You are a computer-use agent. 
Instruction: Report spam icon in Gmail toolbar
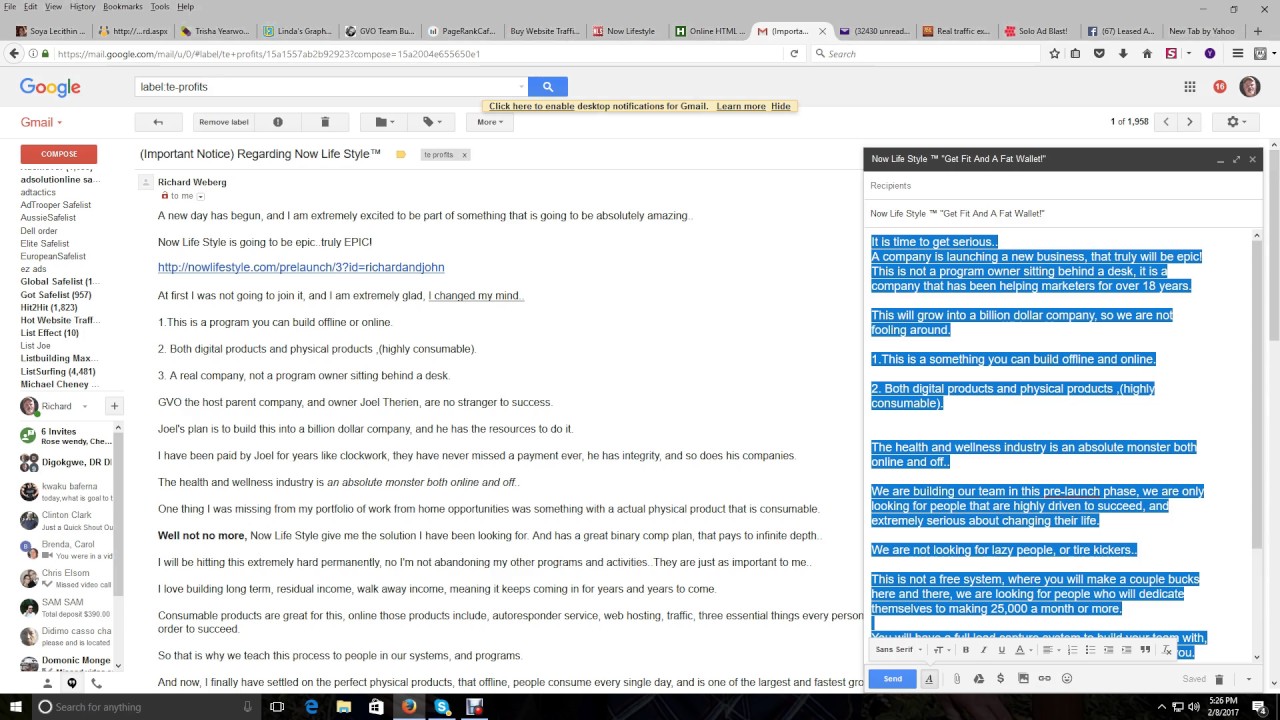pyautogui.click(x=278, y=122)
